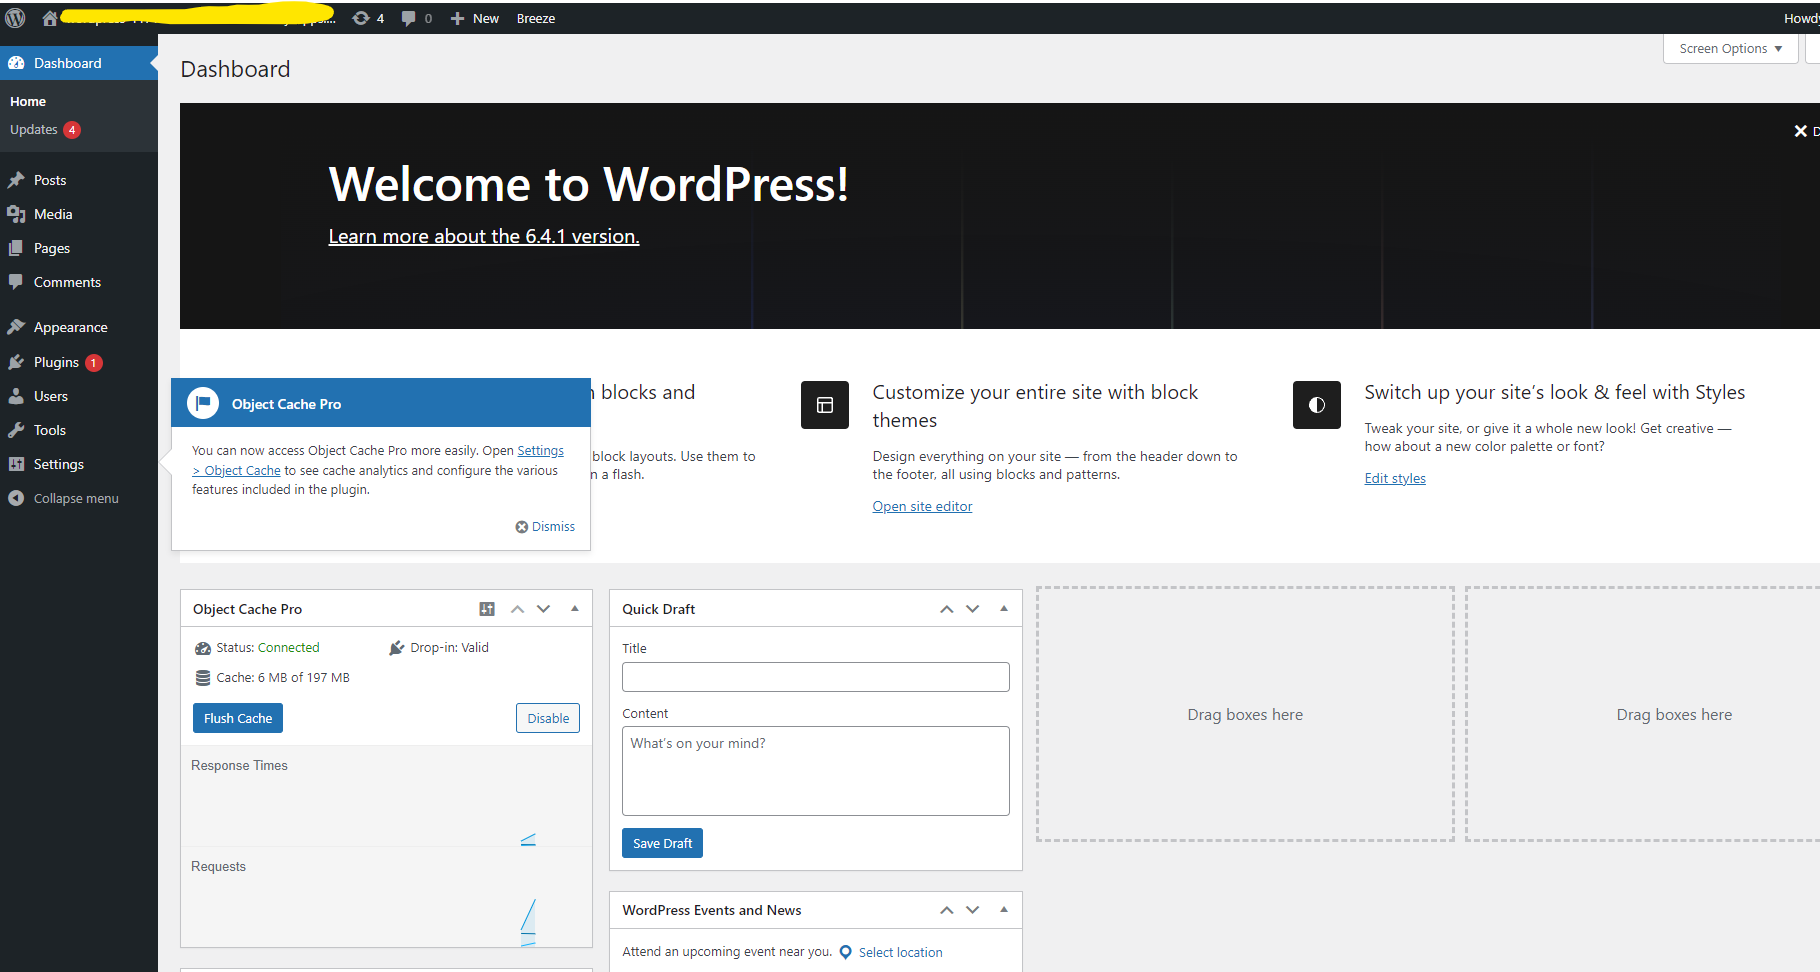Move the WordPress Events and News widget down
The image size is (1820, 972).
coord(973,910)
